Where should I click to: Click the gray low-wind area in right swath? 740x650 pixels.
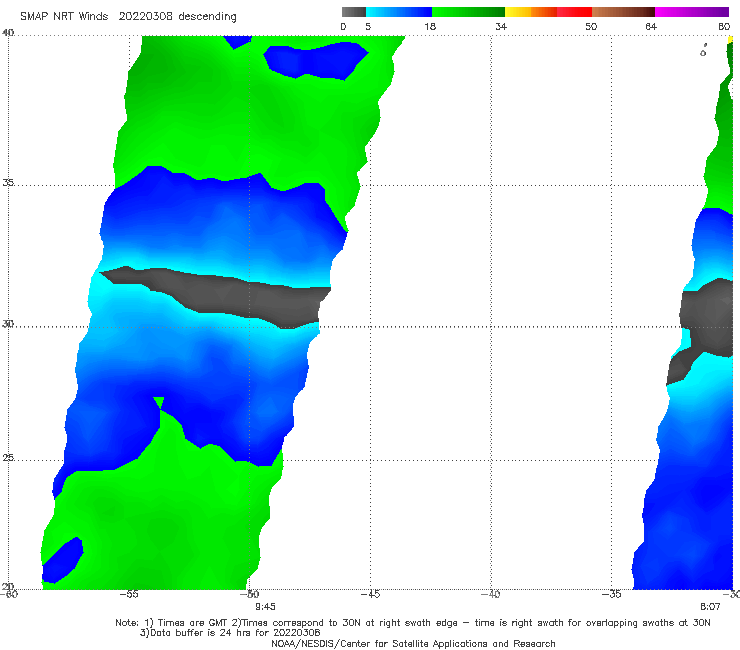(706, 317)
